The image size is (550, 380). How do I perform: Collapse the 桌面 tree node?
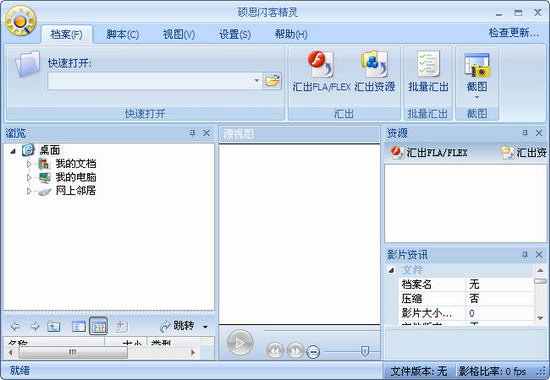point(13,151)
